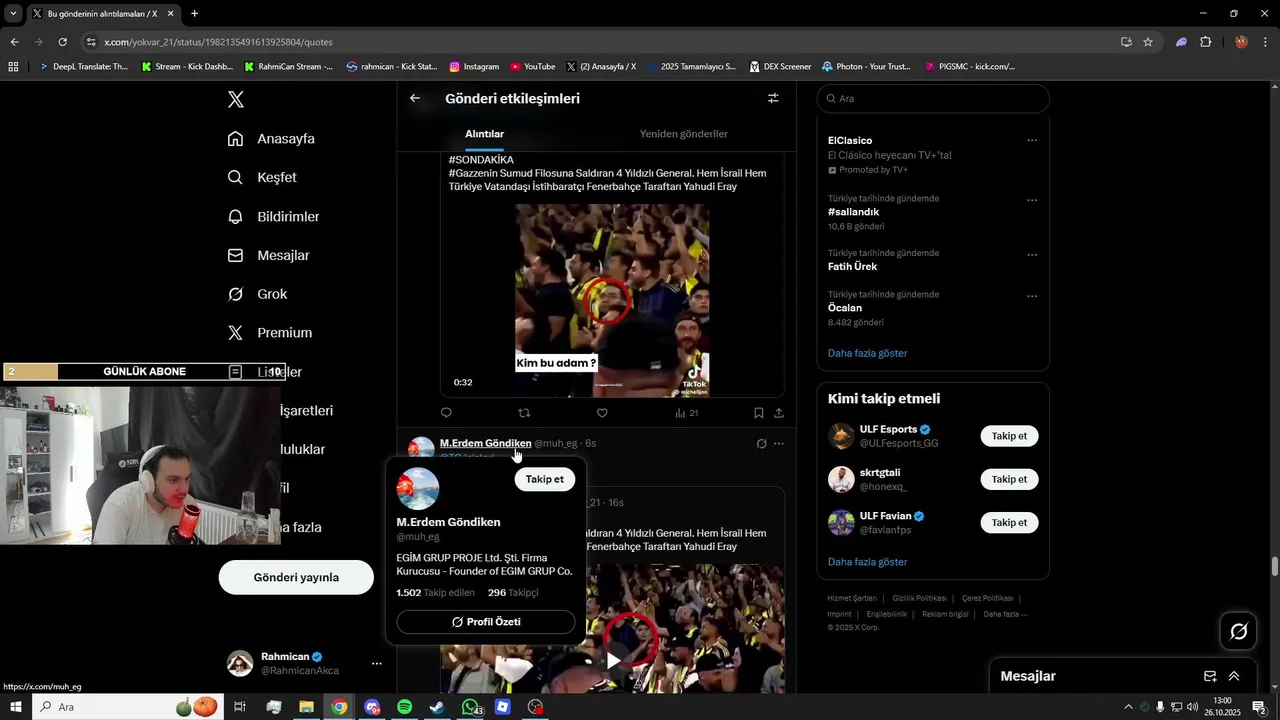Open Chrome three-dot menu
This screenshot has width=1280, height=720.
coord(1266,42)
